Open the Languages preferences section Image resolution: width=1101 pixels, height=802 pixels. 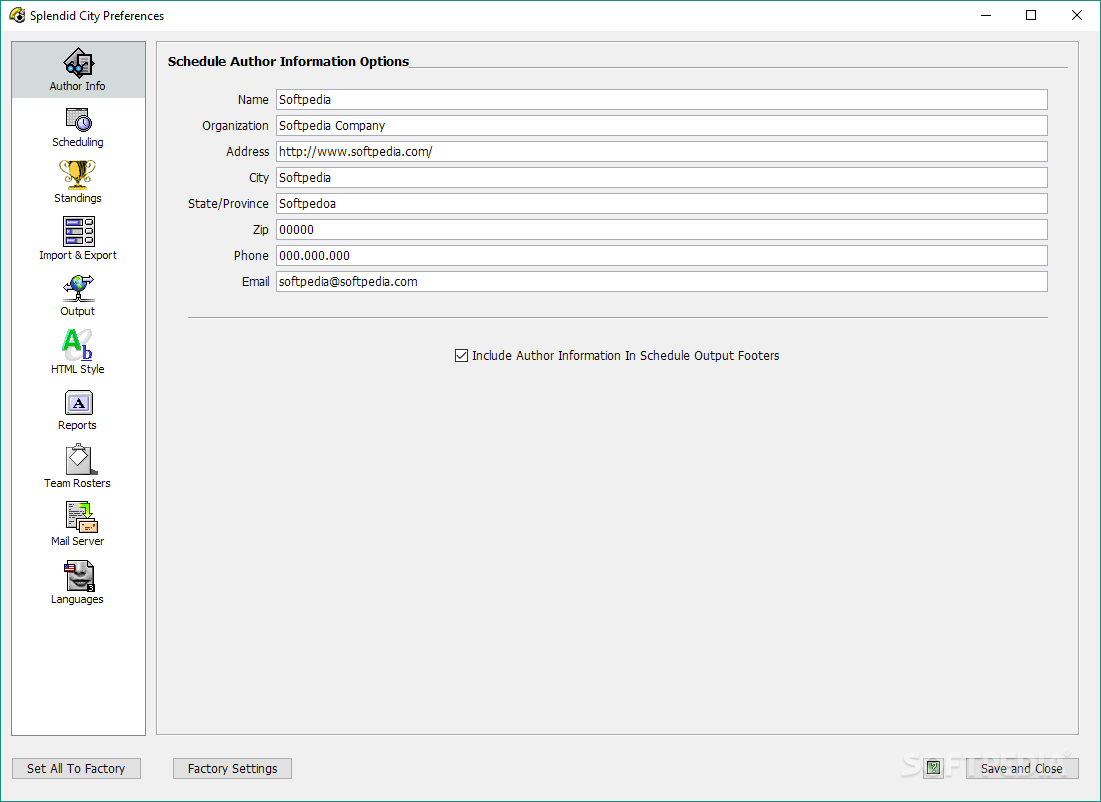pos(78,582)
